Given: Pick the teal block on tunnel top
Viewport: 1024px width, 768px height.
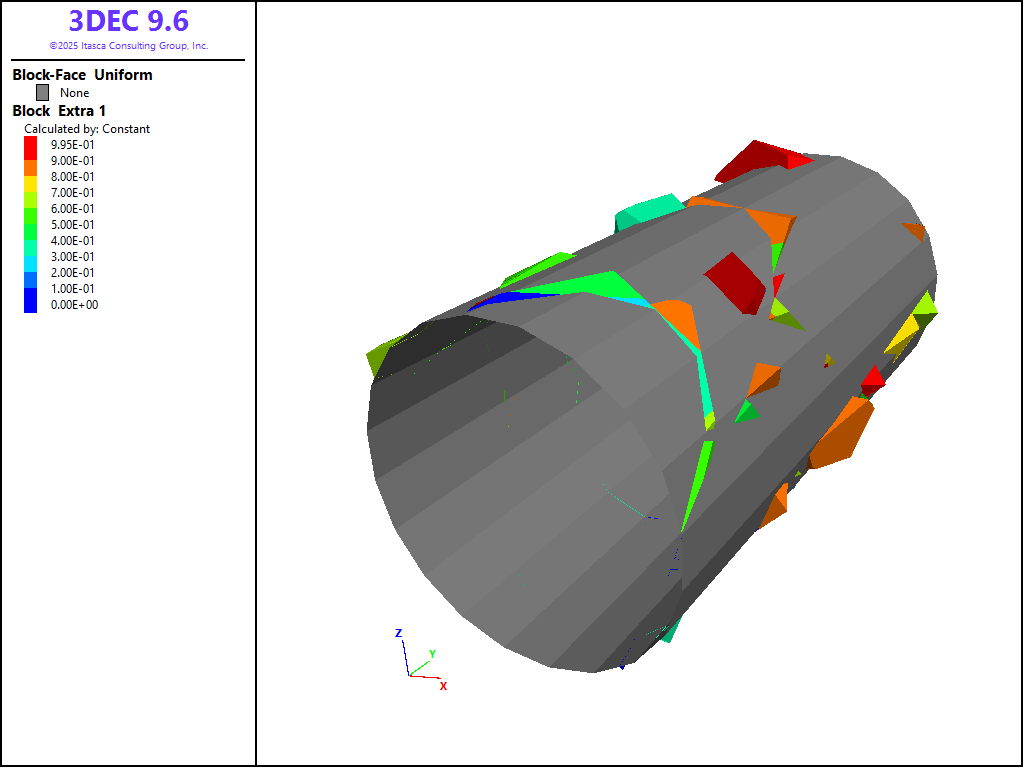Looking at the screenshot, I should pos(648,209).
